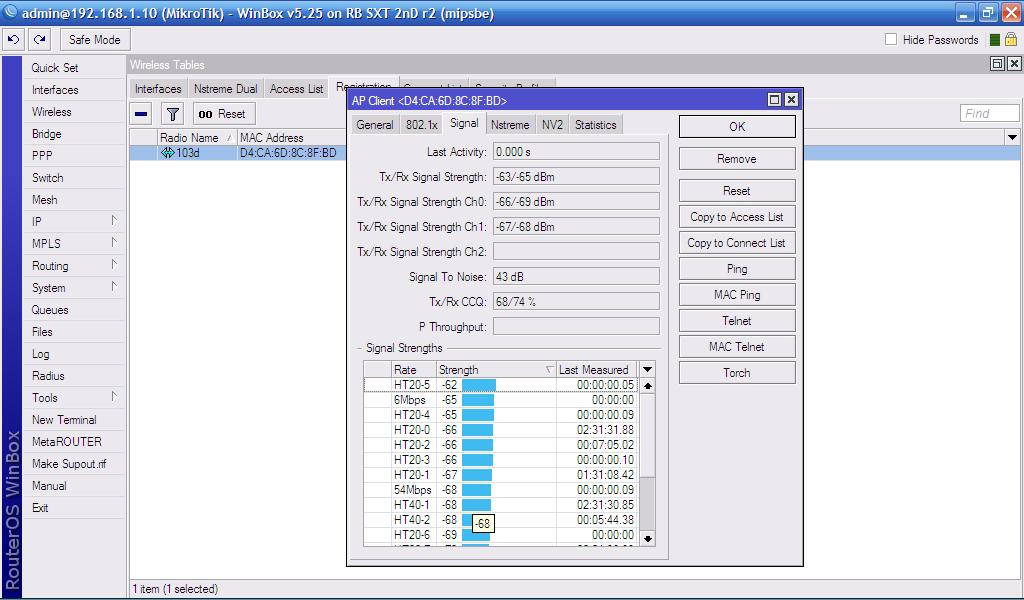The height and width of the screenshot is (600, 1024).
Task: Switch to the General tab
Action: point(375,125)
